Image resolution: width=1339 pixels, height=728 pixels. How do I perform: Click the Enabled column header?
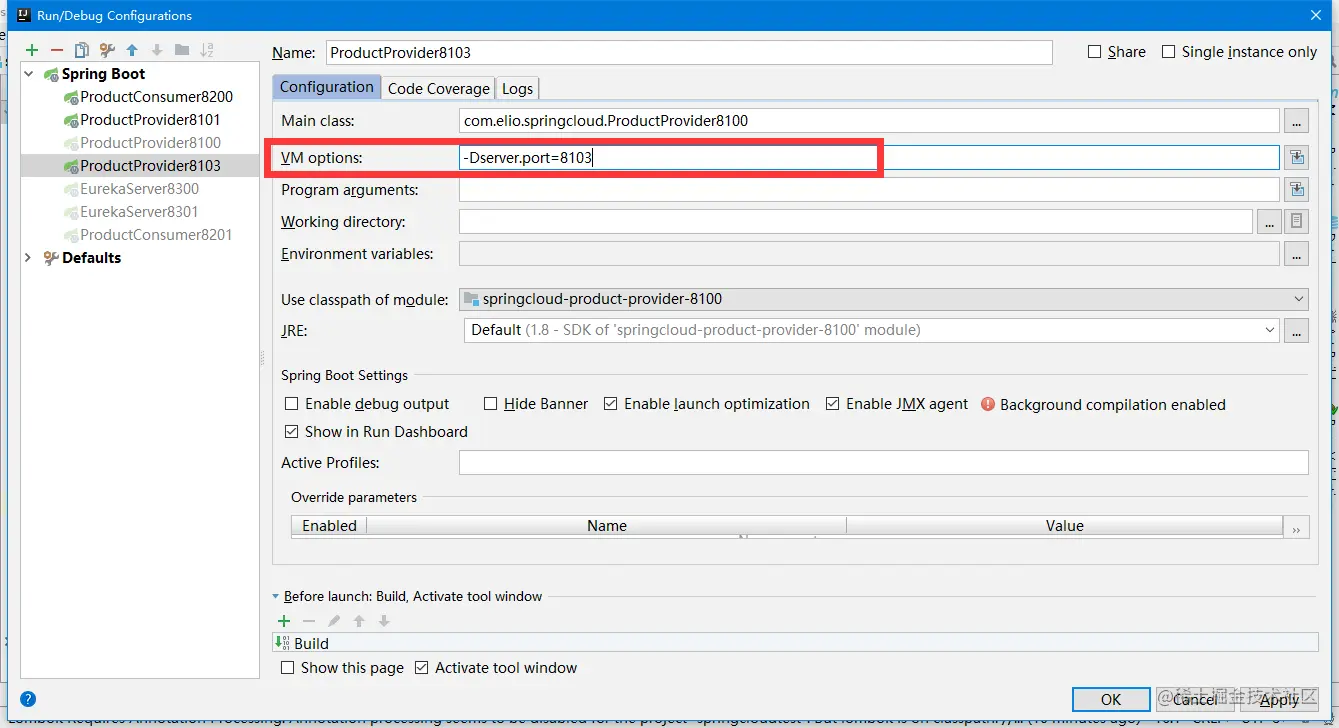coord(329,526)
